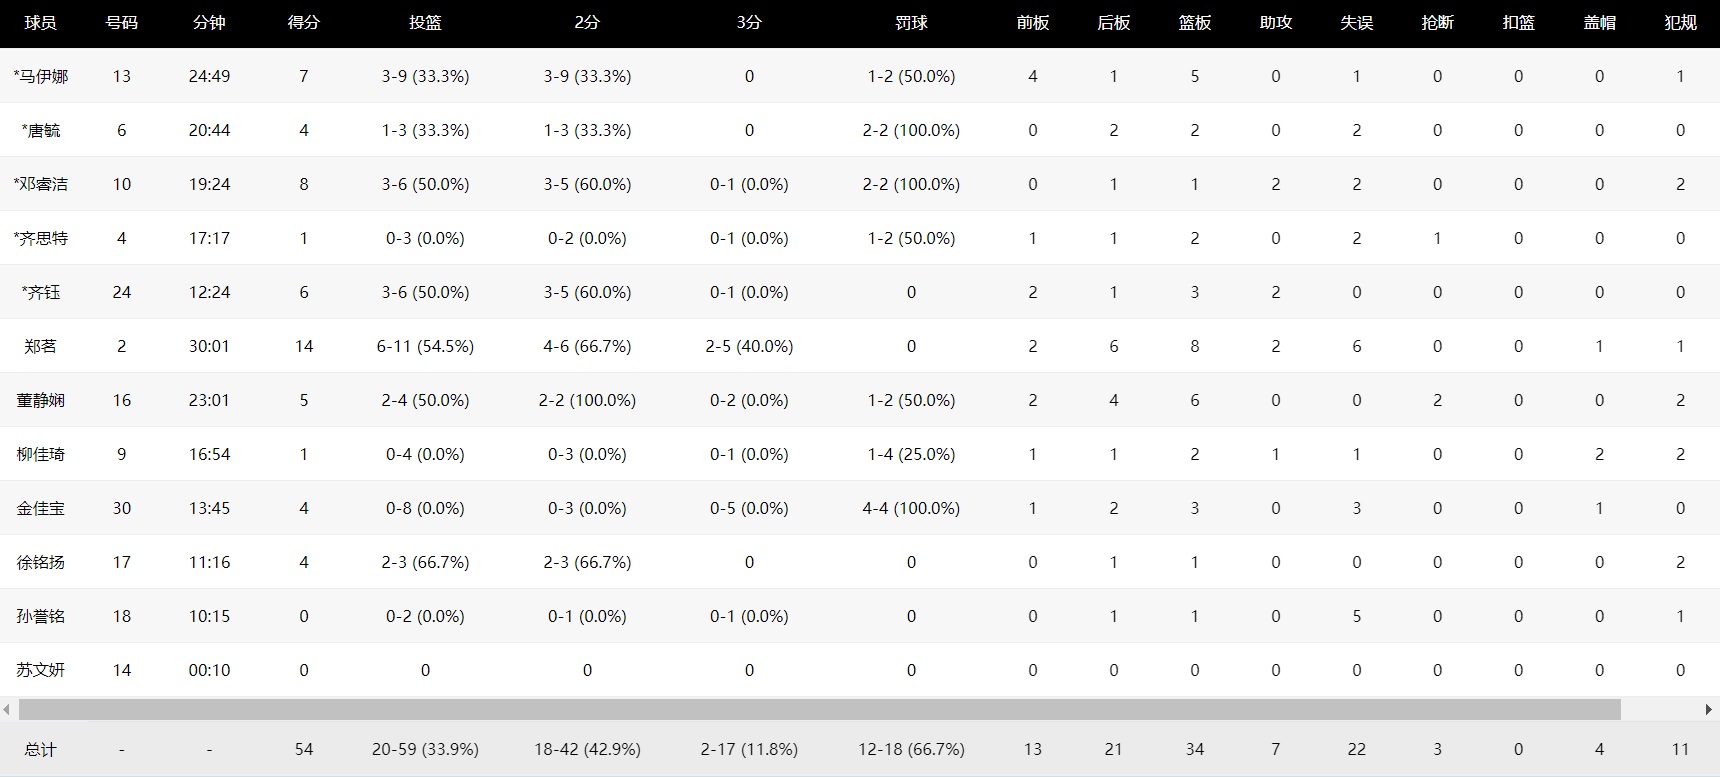Click the horizontal scrollbar right arrow
1720x777 pixels.
(1709, 710)
